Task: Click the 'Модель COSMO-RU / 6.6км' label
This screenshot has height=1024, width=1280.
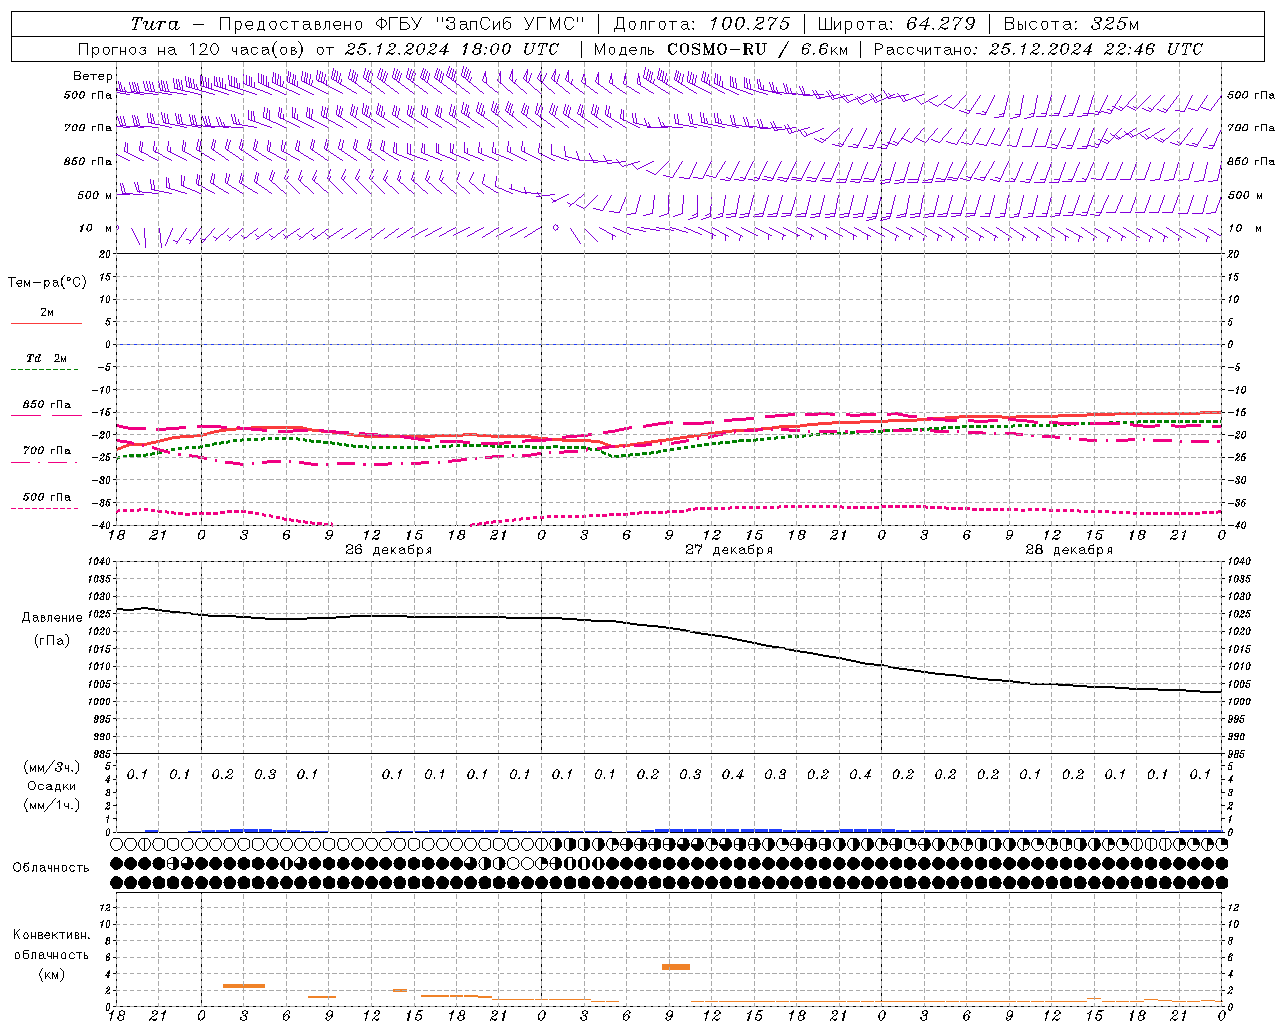Action: click(x=720, y=49)
